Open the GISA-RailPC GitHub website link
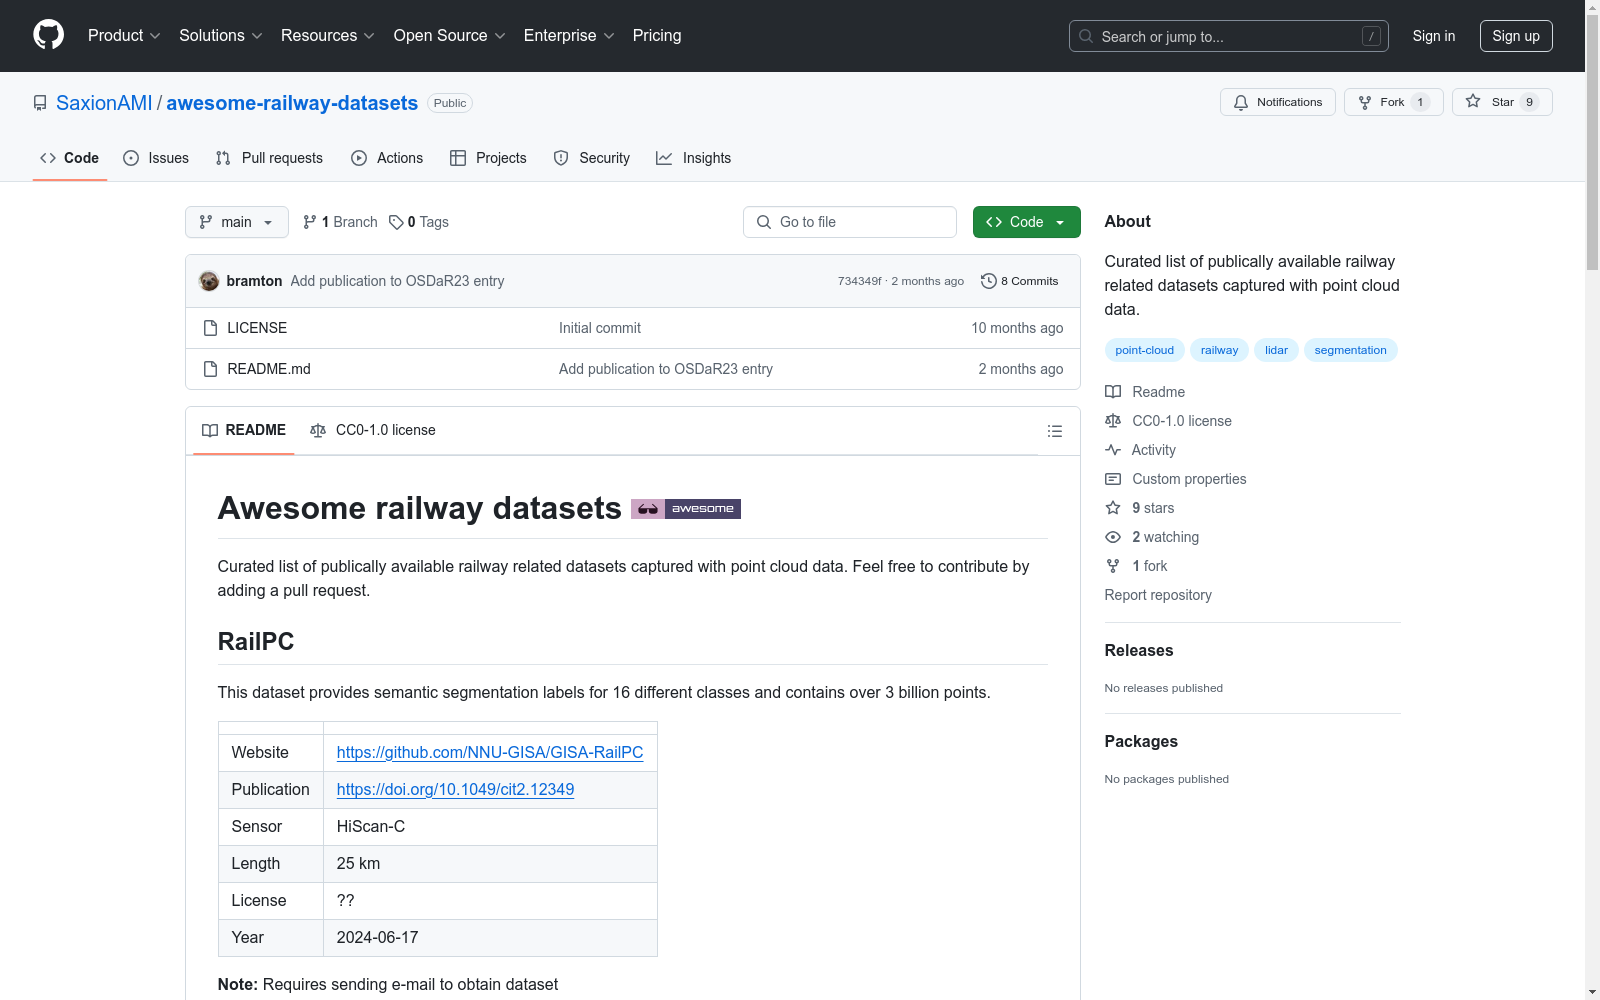This screenshot has height=1000, width=1600. pos(490,752)
